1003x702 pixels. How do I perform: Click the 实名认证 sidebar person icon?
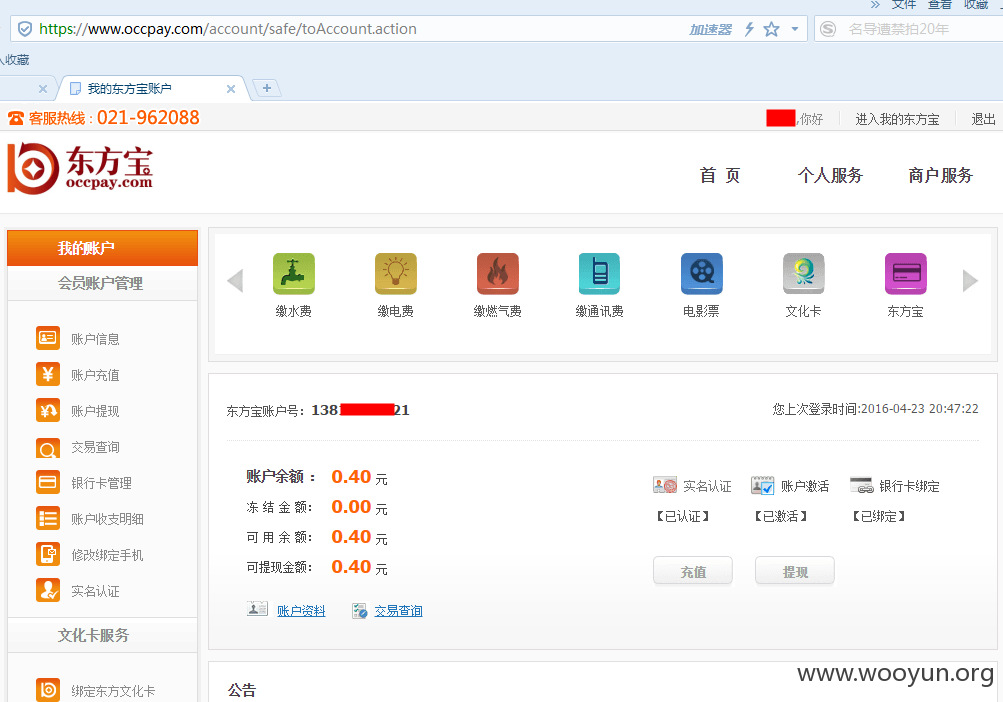coord(48,590)
